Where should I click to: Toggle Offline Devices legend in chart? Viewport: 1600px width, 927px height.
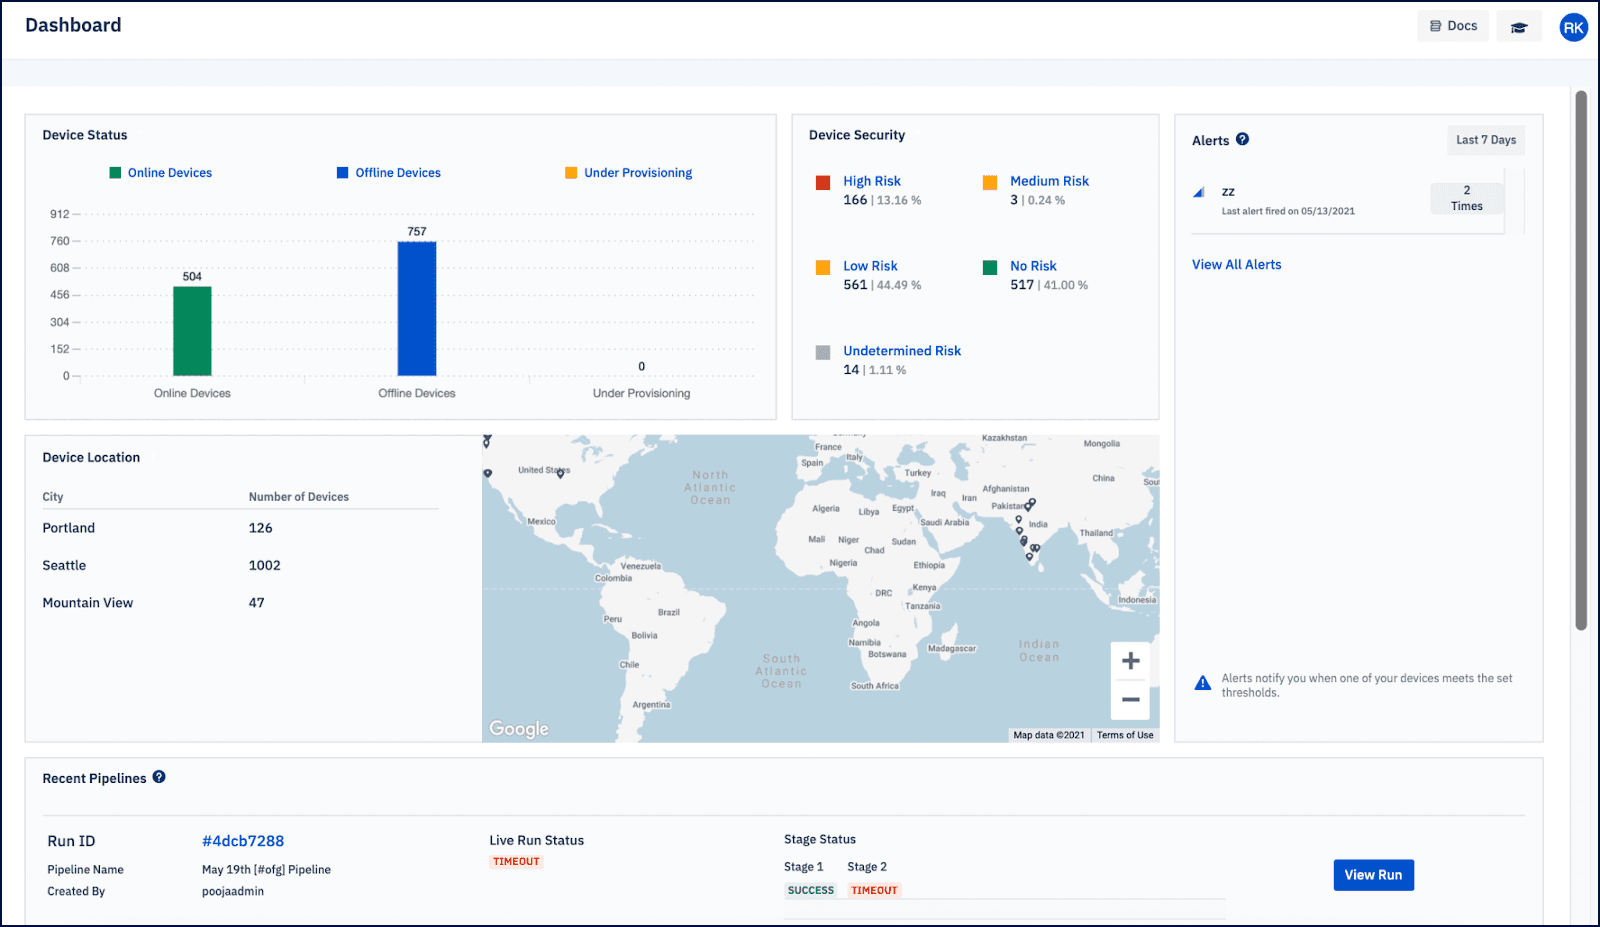(389, 173)
